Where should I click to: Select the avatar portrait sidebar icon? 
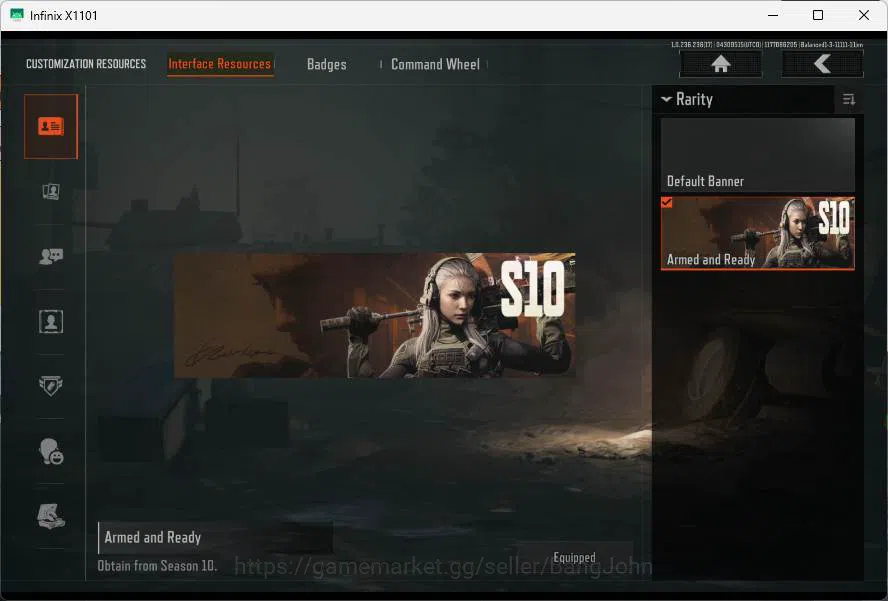(x=51, y=321)
